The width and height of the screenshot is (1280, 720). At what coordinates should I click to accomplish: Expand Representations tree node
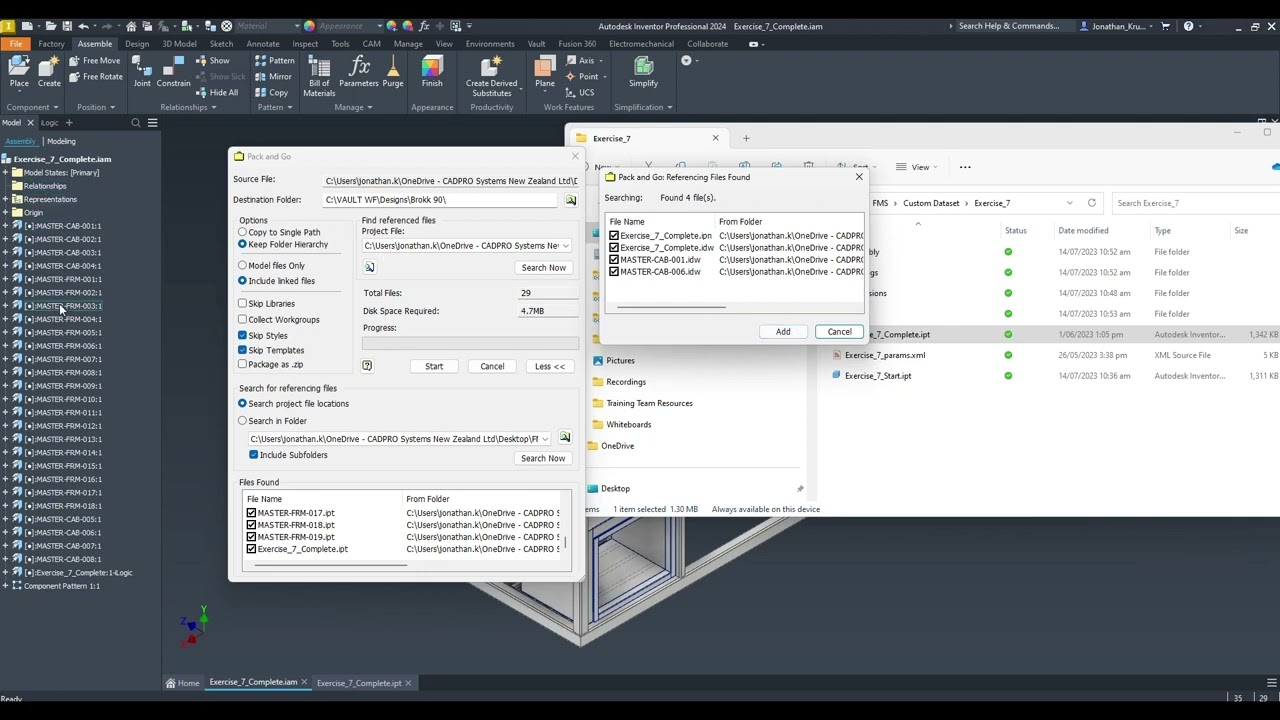pos(5,199)
